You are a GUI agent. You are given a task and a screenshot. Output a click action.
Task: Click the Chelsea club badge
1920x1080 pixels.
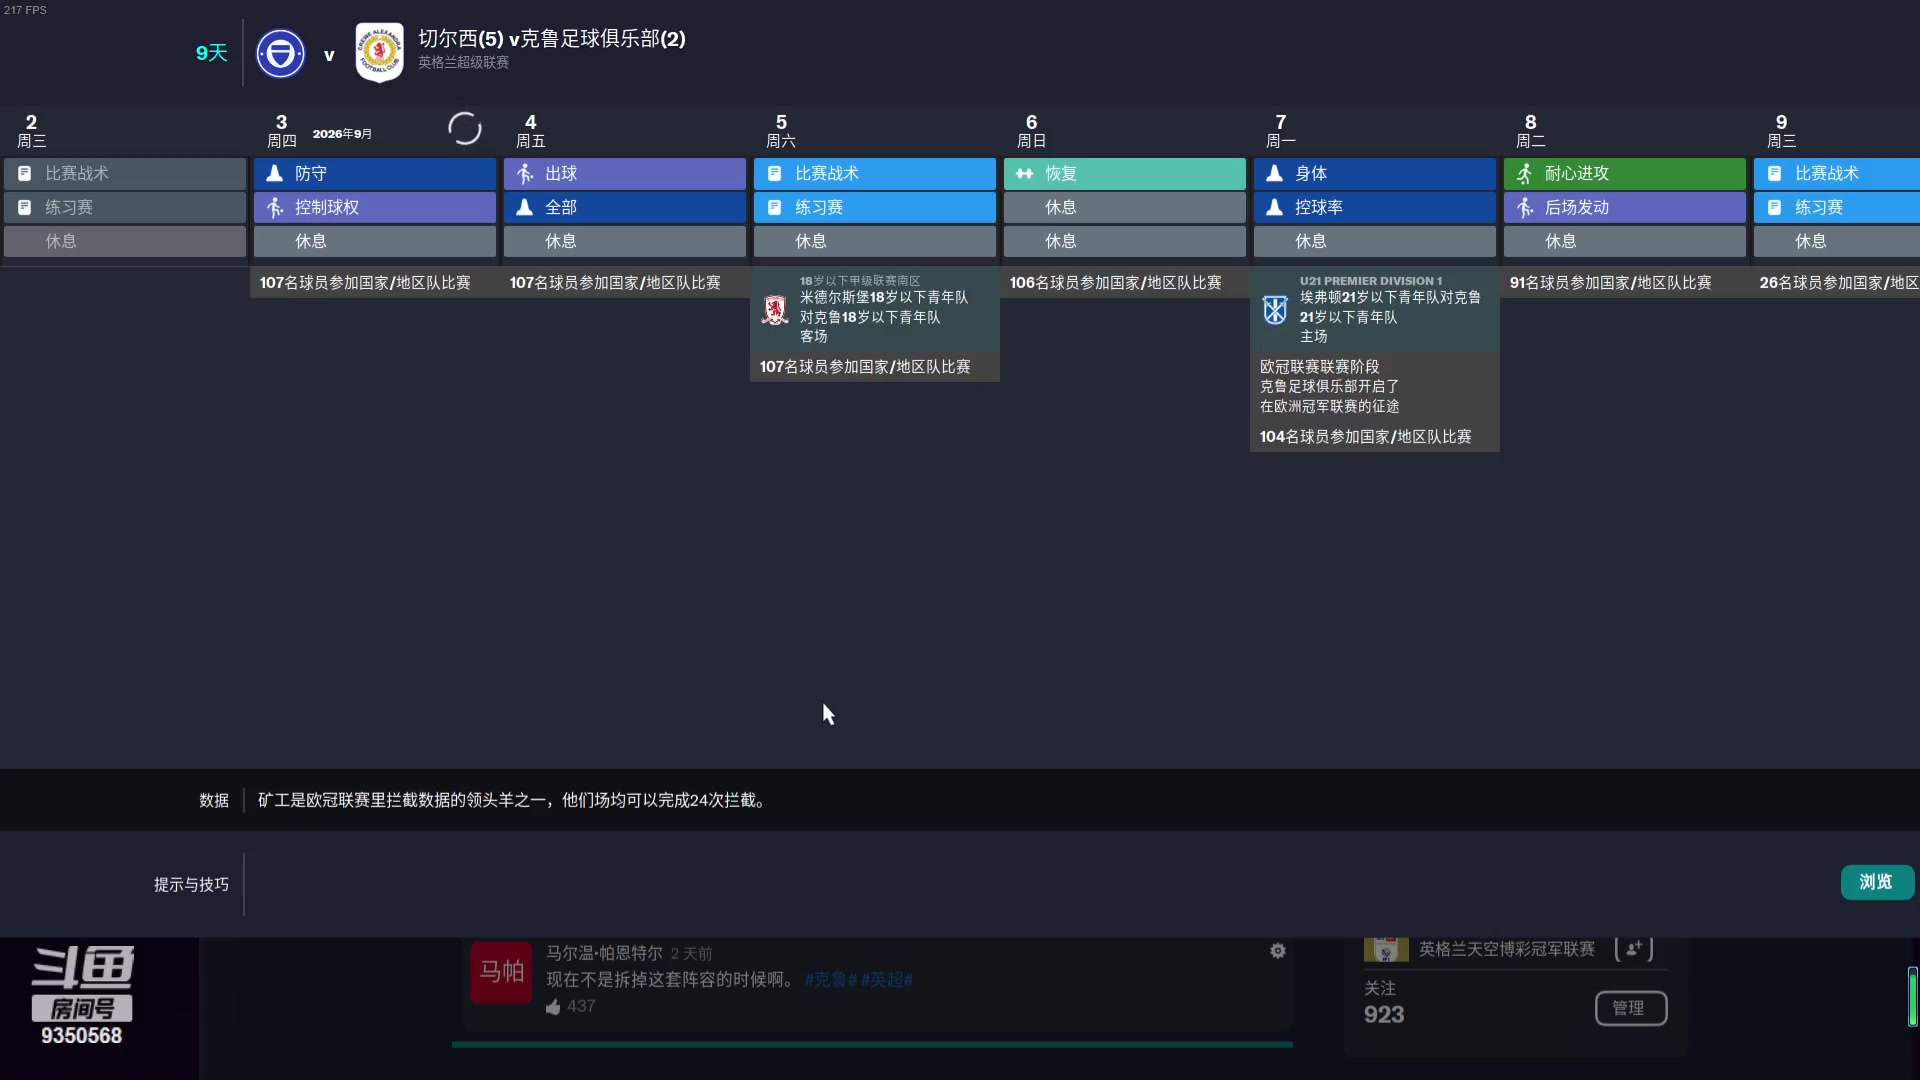click(280, 54)
